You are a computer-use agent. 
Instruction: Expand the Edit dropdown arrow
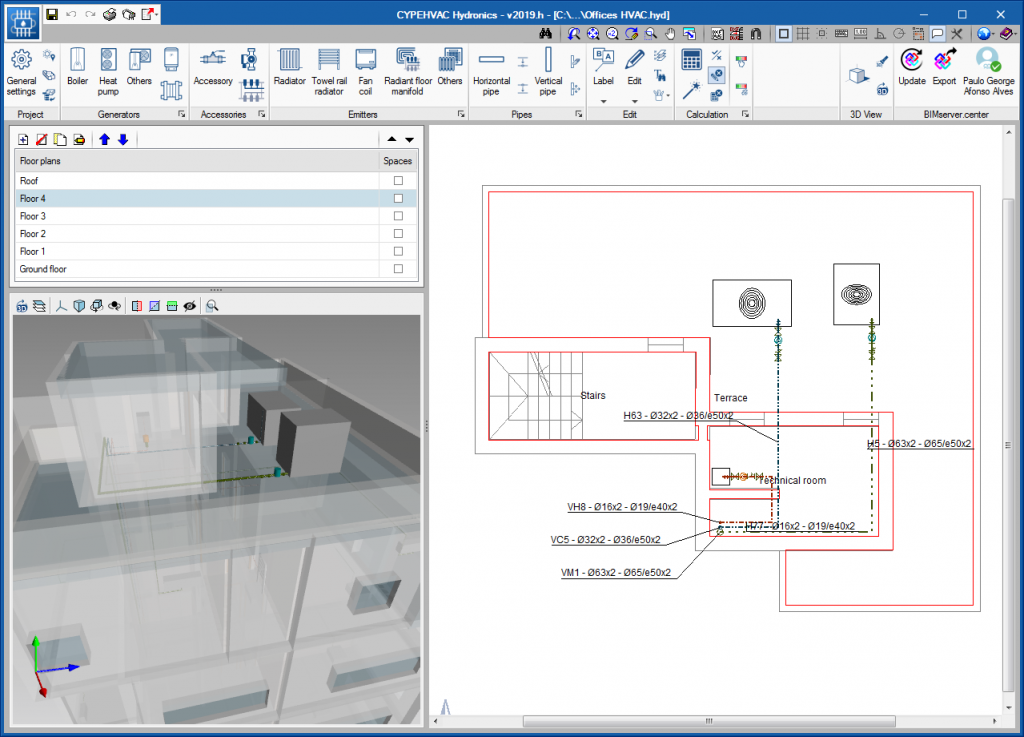634,101
